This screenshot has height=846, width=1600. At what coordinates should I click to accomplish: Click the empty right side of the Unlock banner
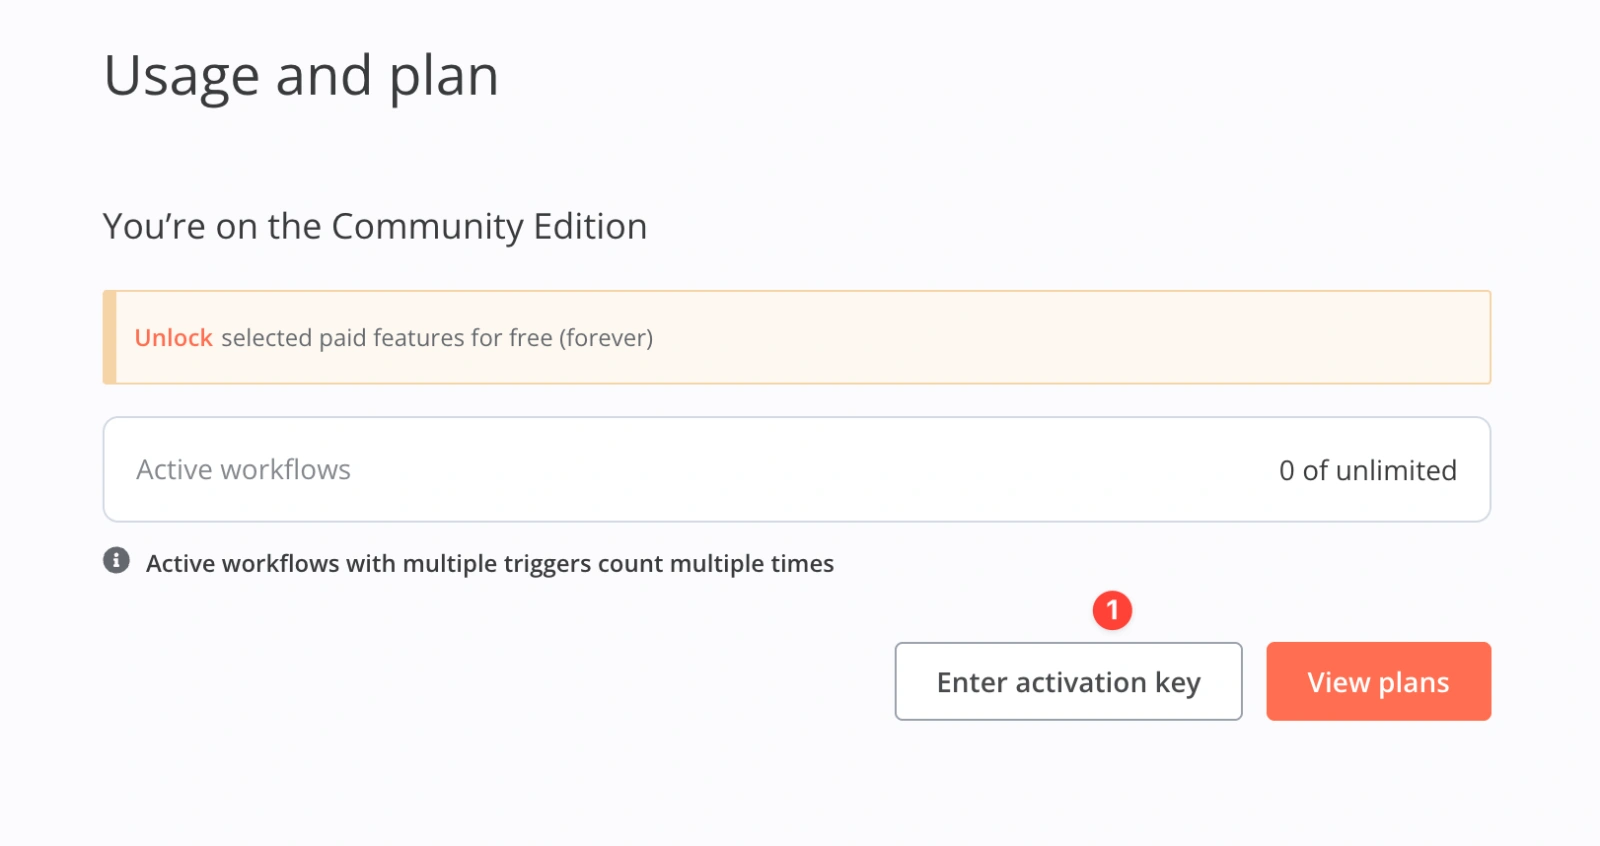point(1100,338)
